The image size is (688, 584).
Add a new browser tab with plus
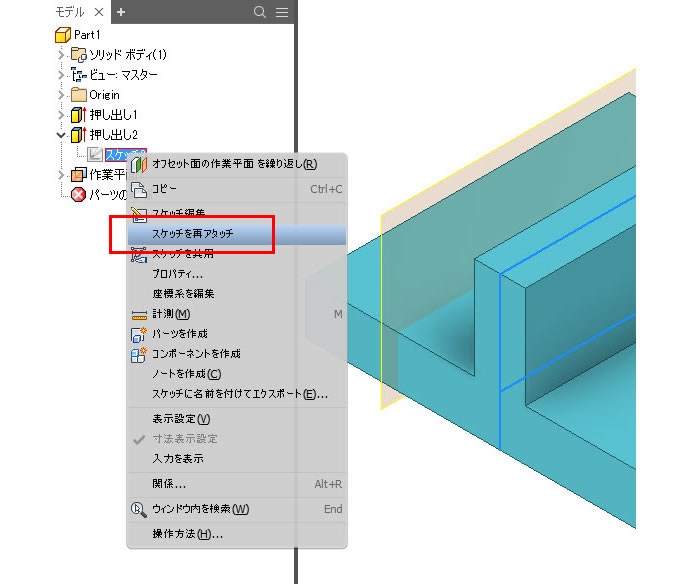click(122, 12)
